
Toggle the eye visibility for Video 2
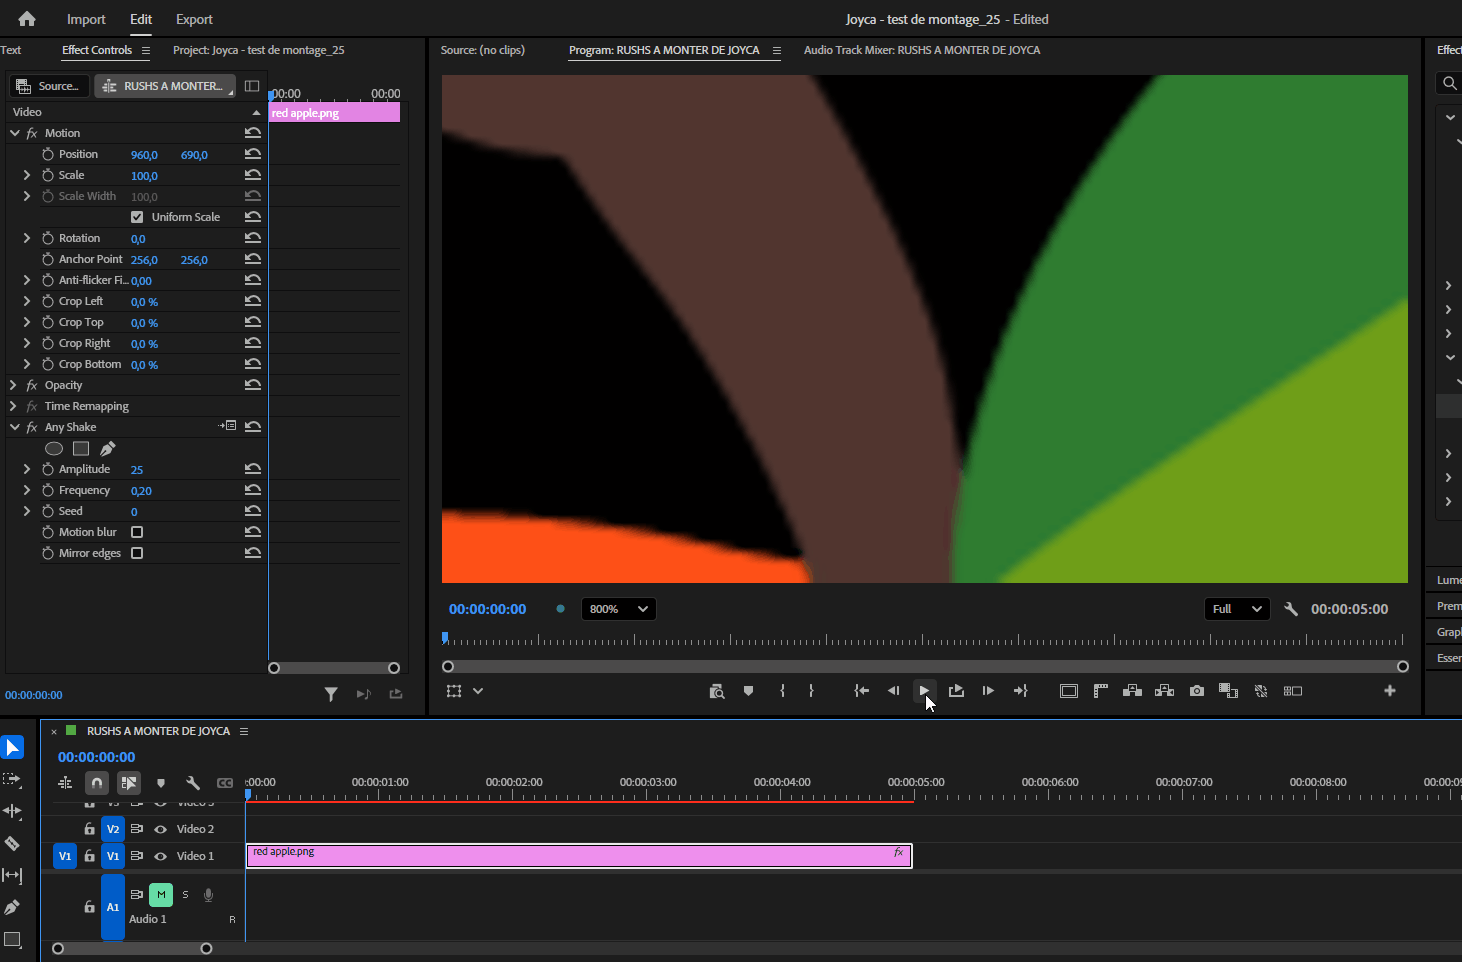pos(160,829)
